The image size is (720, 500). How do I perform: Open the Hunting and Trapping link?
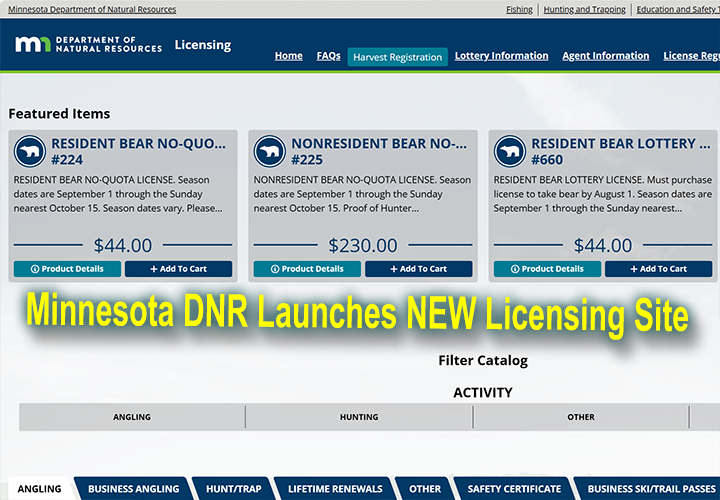click(x=585, y=9)
